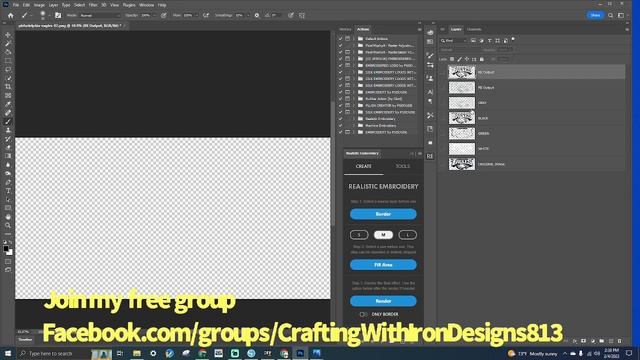Toggle checkmark for Realistic Embroidery set
This screenshot has width=640, height=360.
tap(340, 119)
